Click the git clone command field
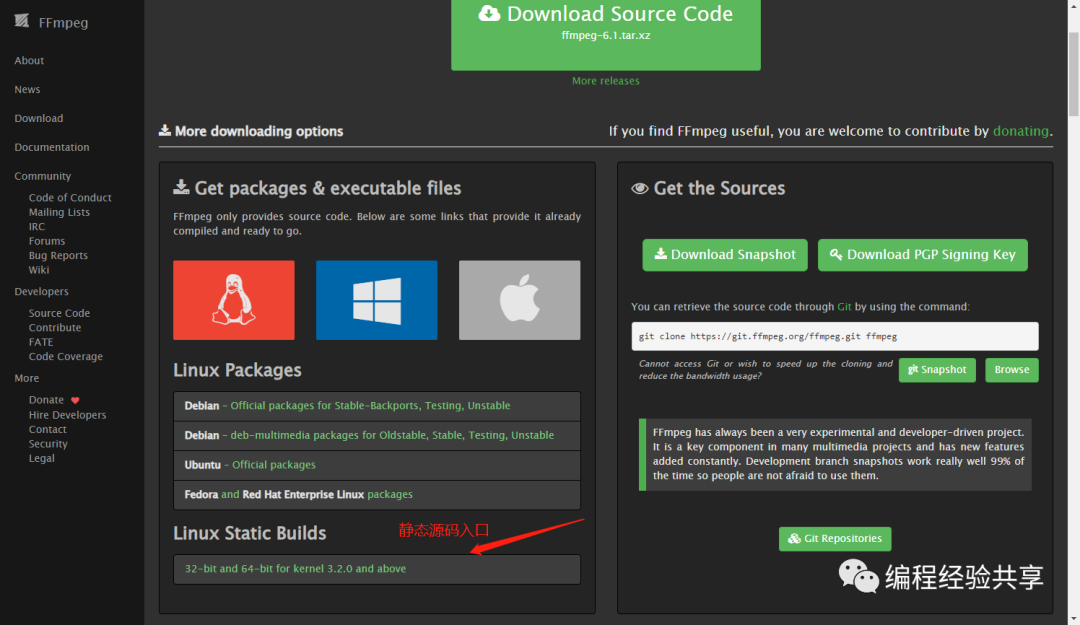 click(x=835, y=336)
